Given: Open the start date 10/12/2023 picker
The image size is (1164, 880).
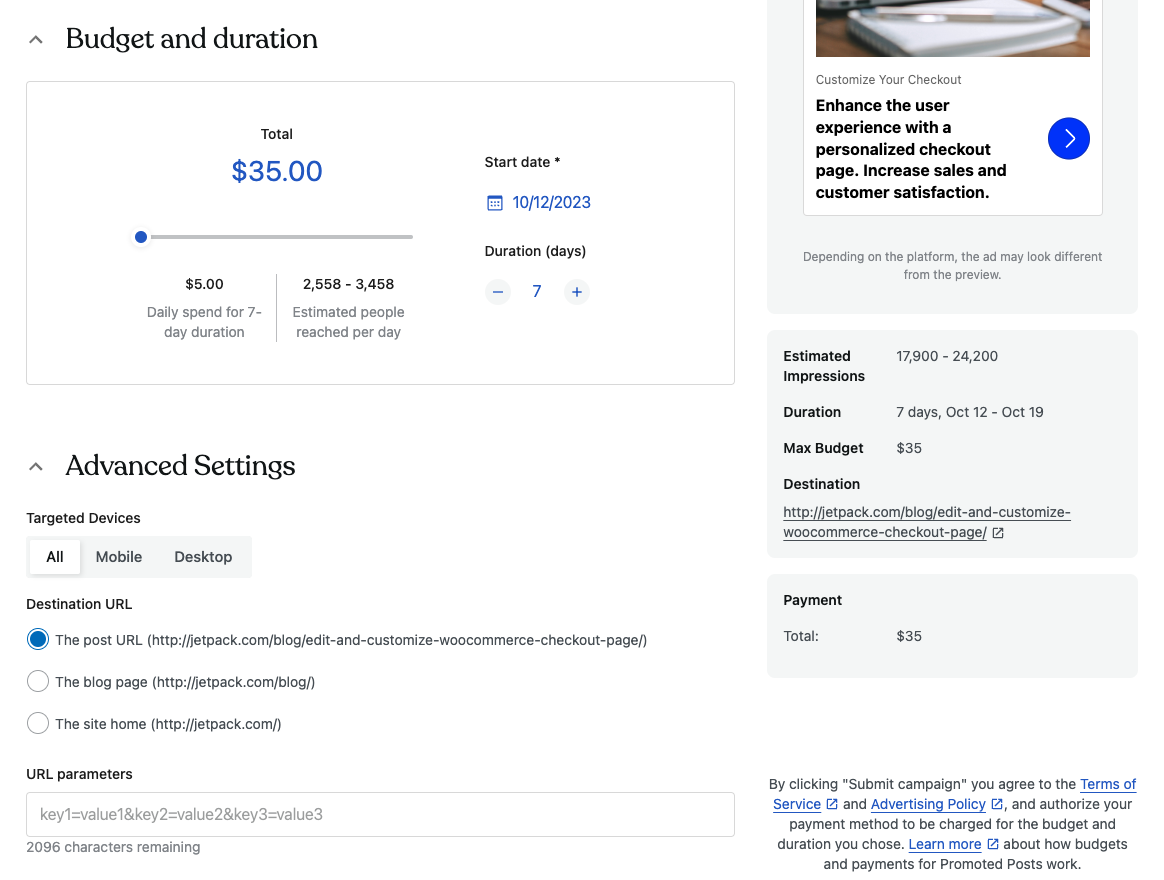Looking at the screenshot, I should (x=551, y=203).
